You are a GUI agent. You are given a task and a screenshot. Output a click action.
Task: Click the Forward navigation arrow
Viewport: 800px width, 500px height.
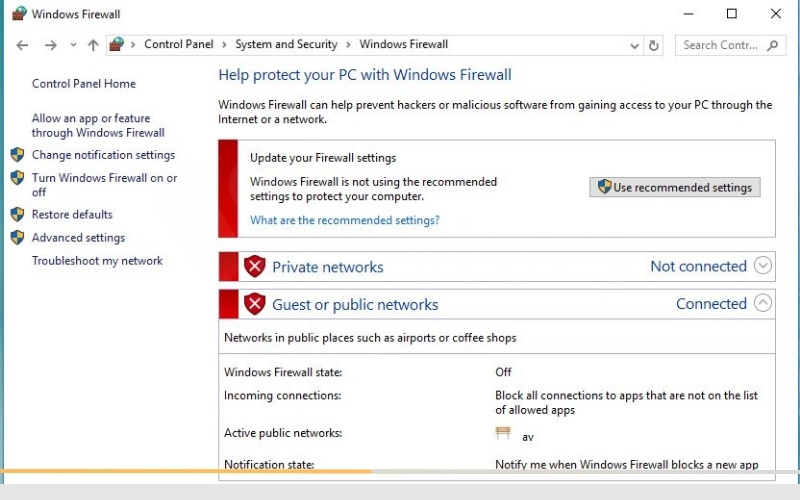[x=51, y=45]
